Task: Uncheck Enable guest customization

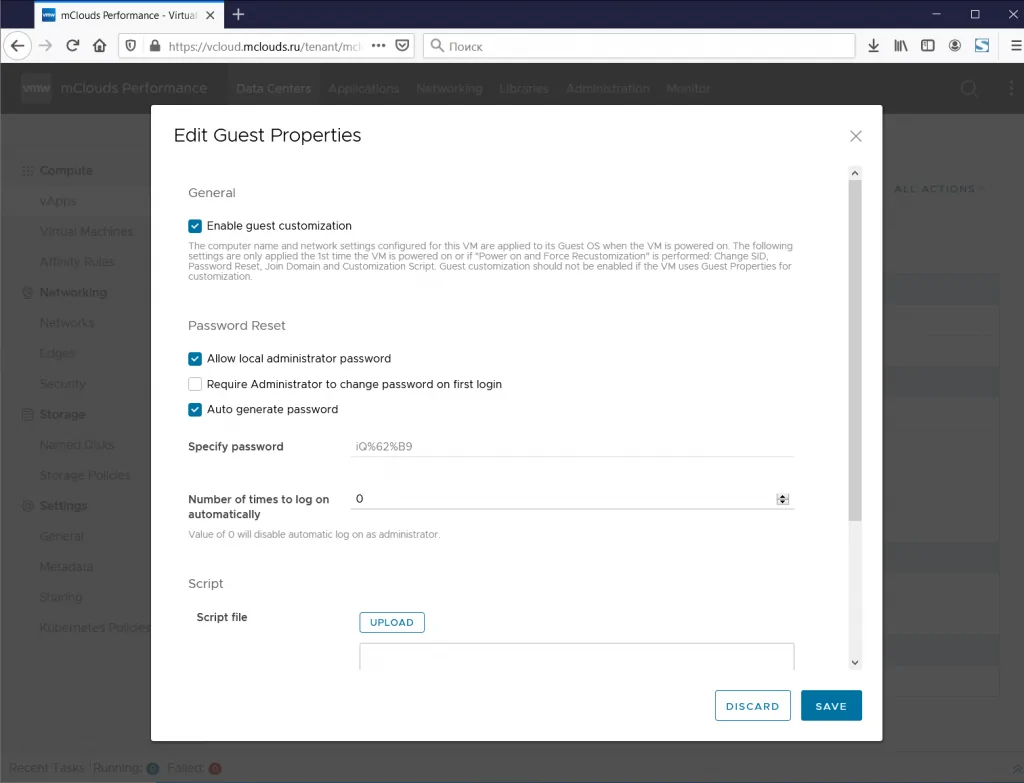Action: tap(195, 226)
